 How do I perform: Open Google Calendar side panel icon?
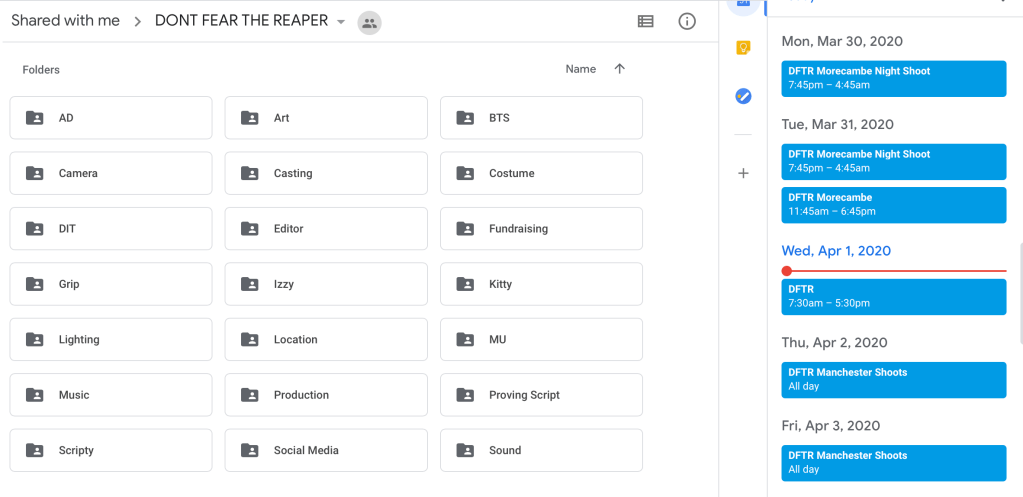(x=743, y=5)
